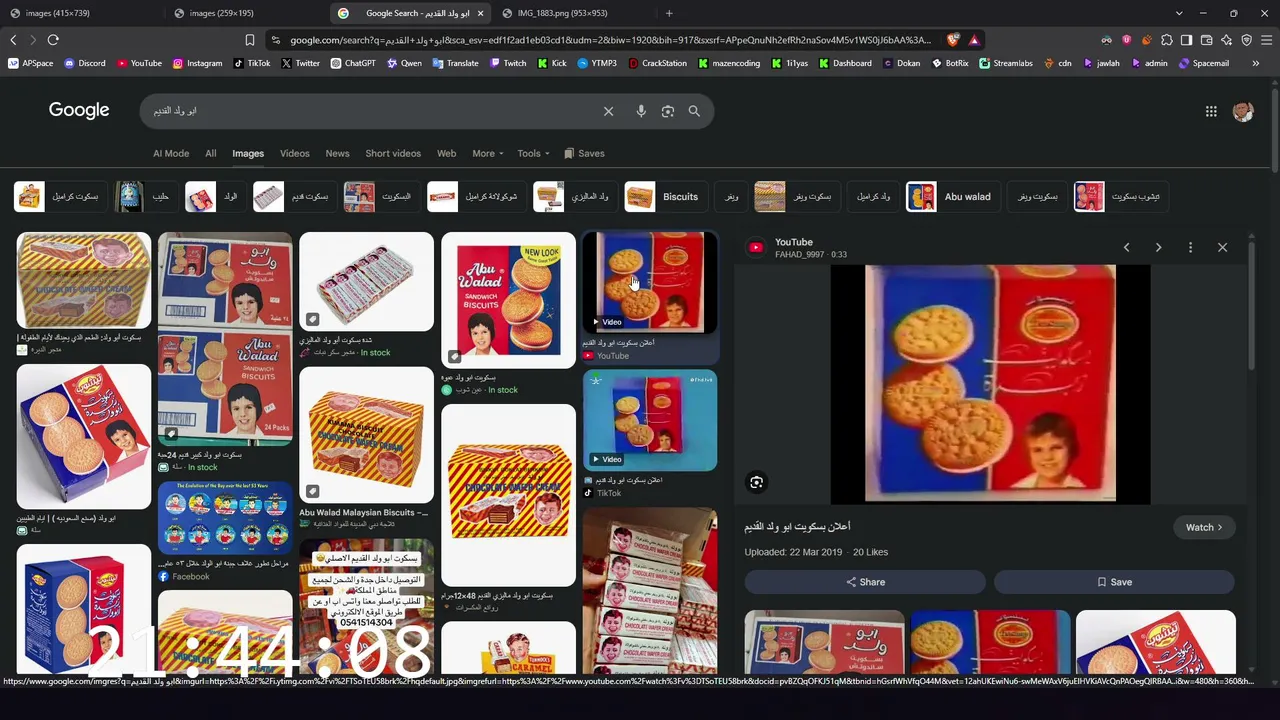
Task: Open the Instagram bookmark
Action: 197,63
